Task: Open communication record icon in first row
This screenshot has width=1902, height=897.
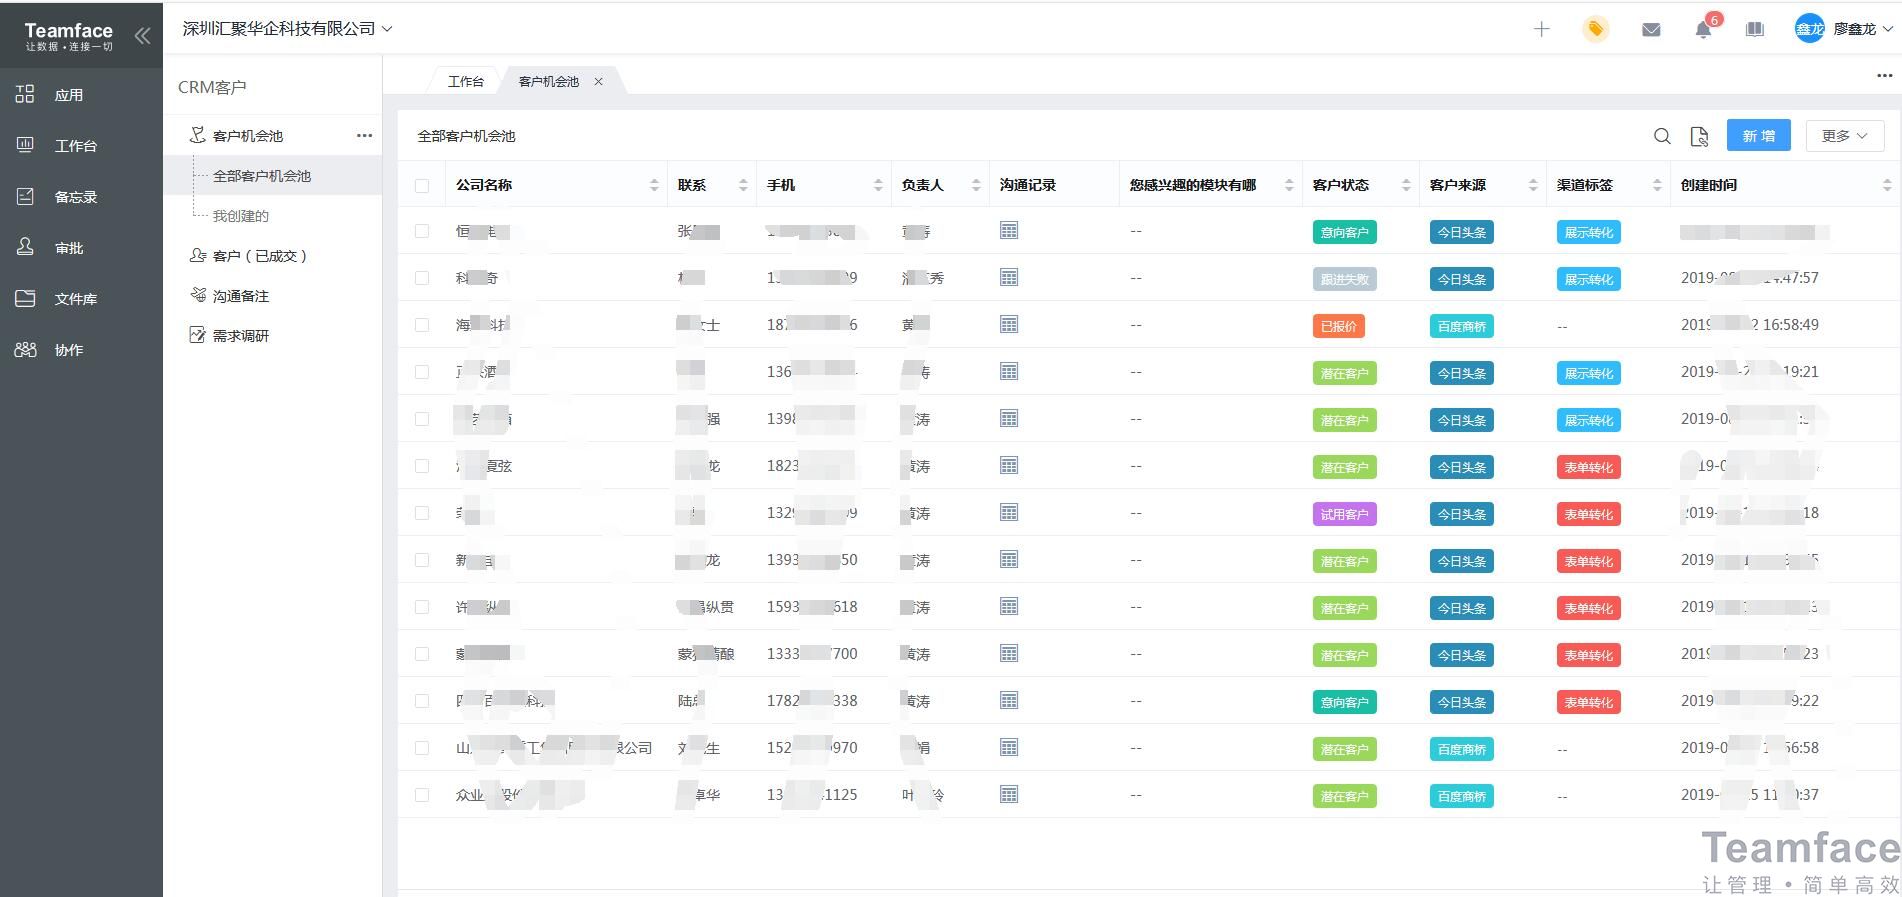Action: (1009, 231)
